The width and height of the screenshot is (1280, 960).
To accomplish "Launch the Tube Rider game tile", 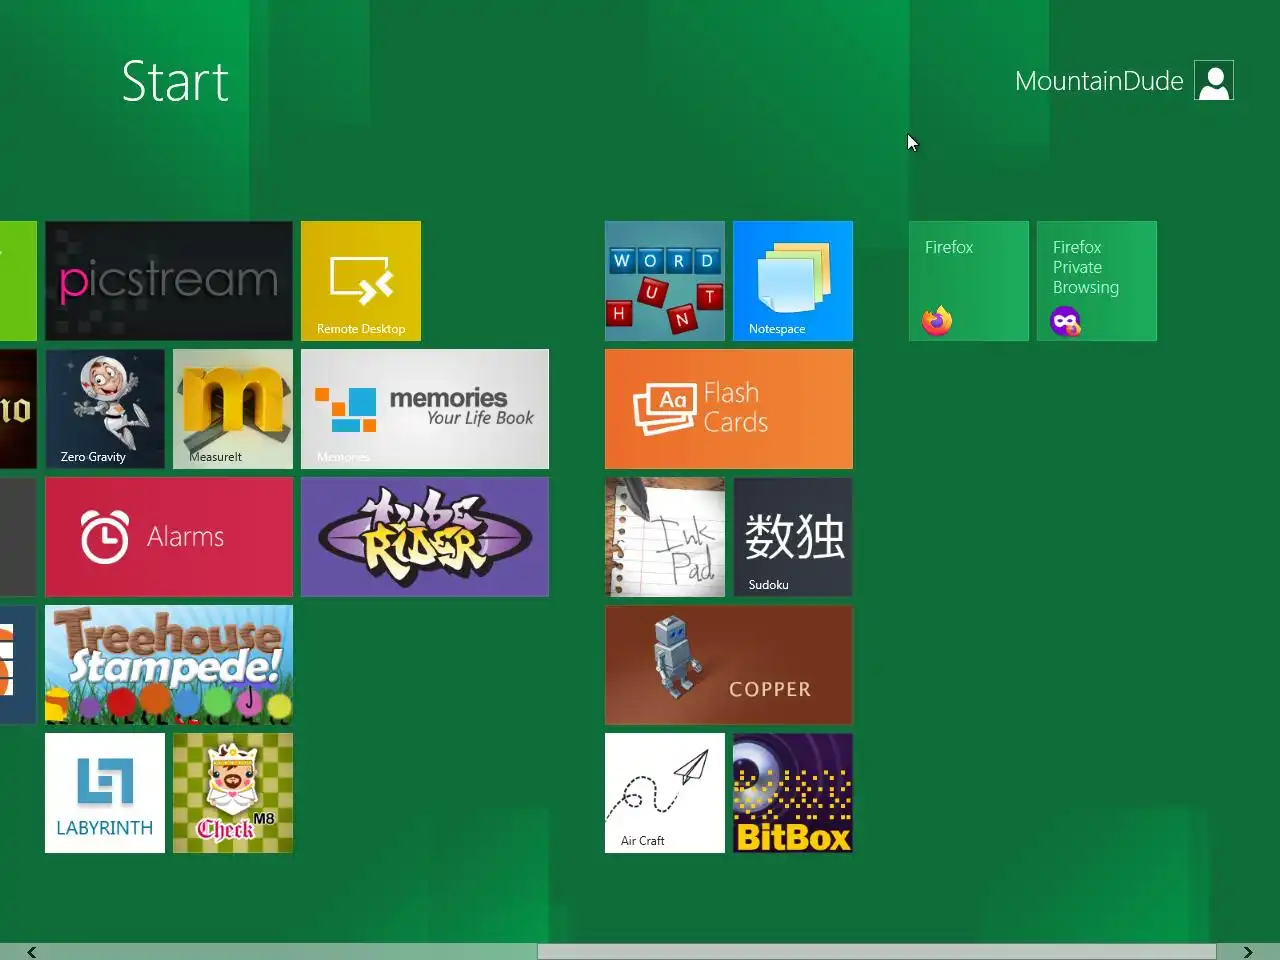I will tap(425, 537).
